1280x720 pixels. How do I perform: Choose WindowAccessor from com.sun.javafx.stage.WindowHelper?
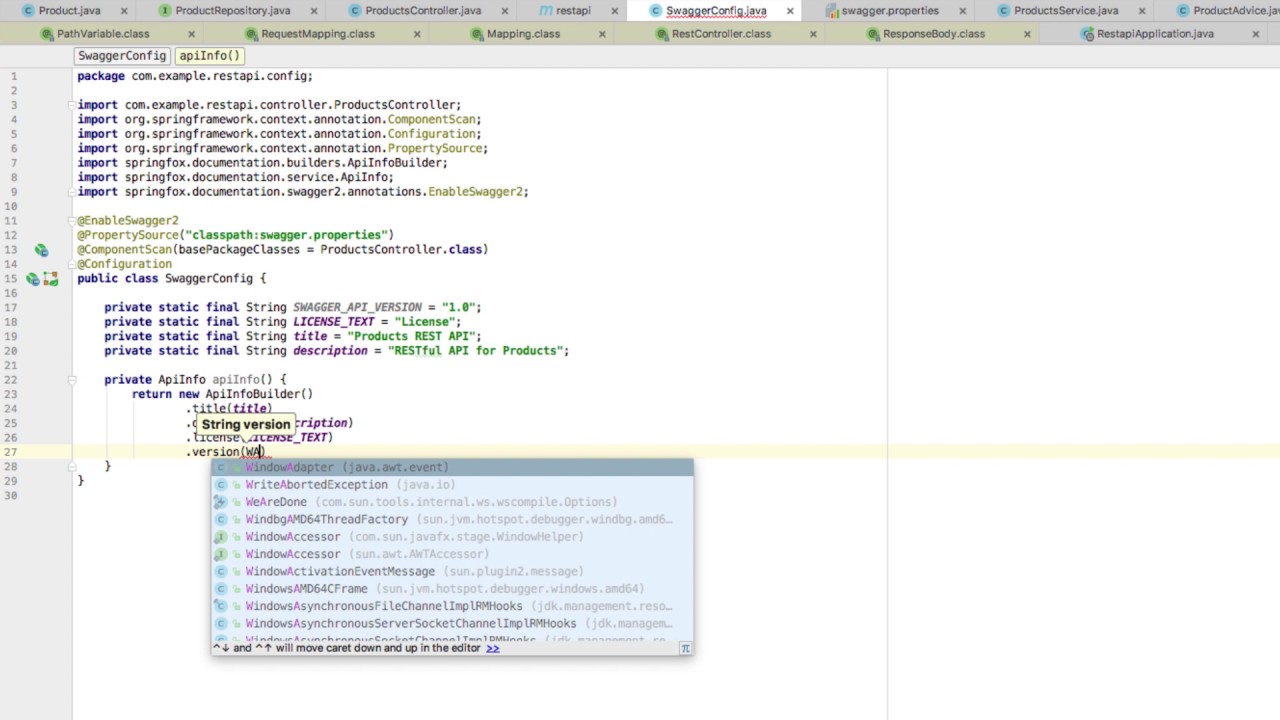pos(452,537)
